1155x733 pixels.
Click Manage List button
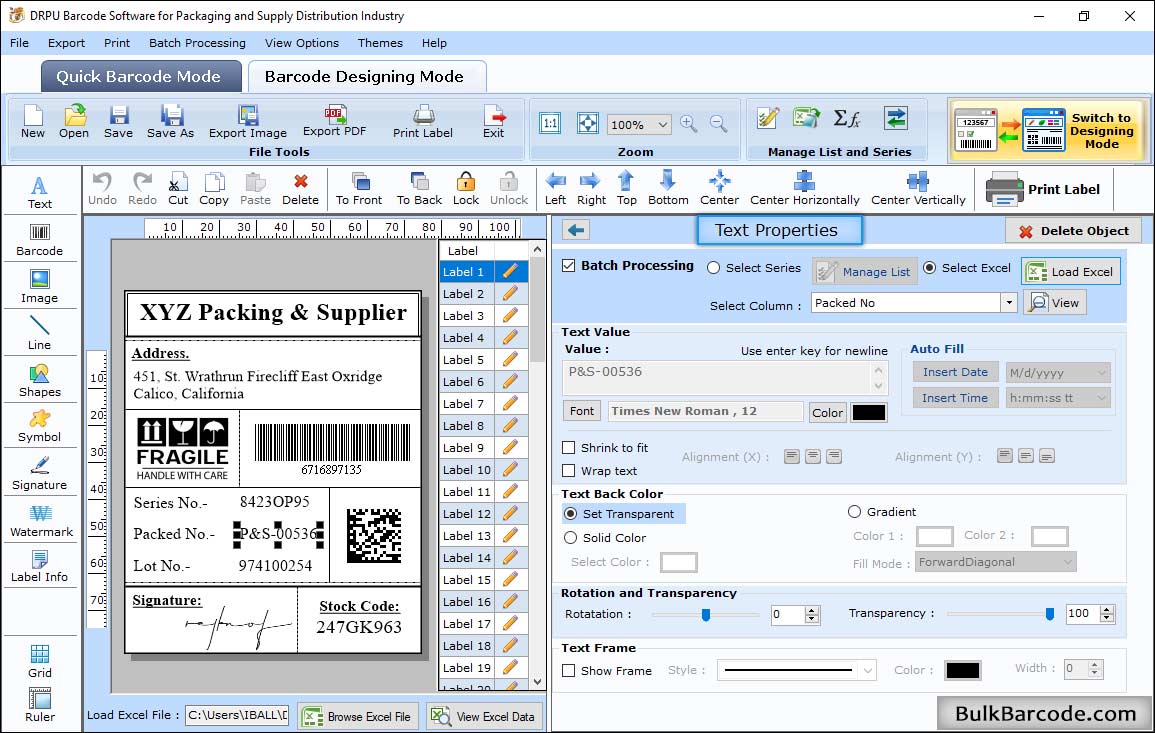click(x=865, y=272)
